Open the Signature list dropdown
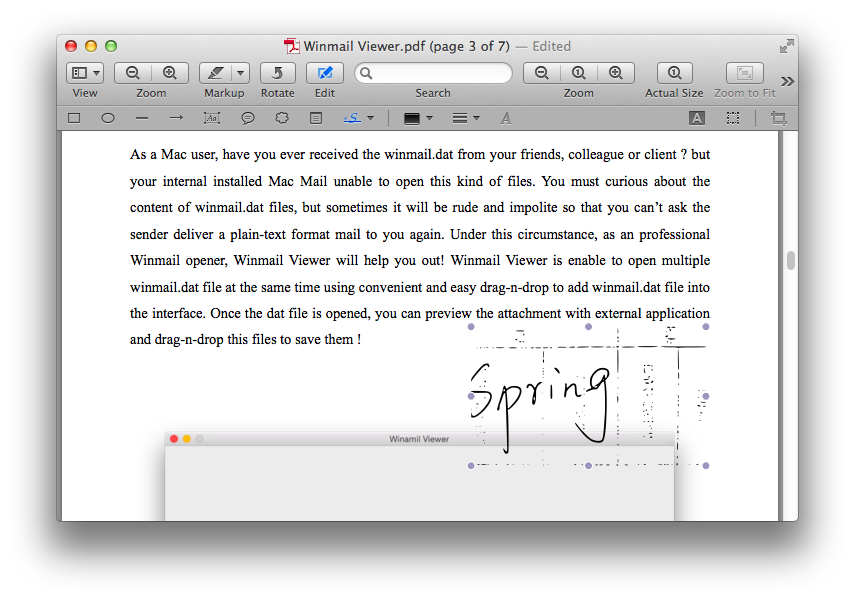 click(x=371, y=118)
